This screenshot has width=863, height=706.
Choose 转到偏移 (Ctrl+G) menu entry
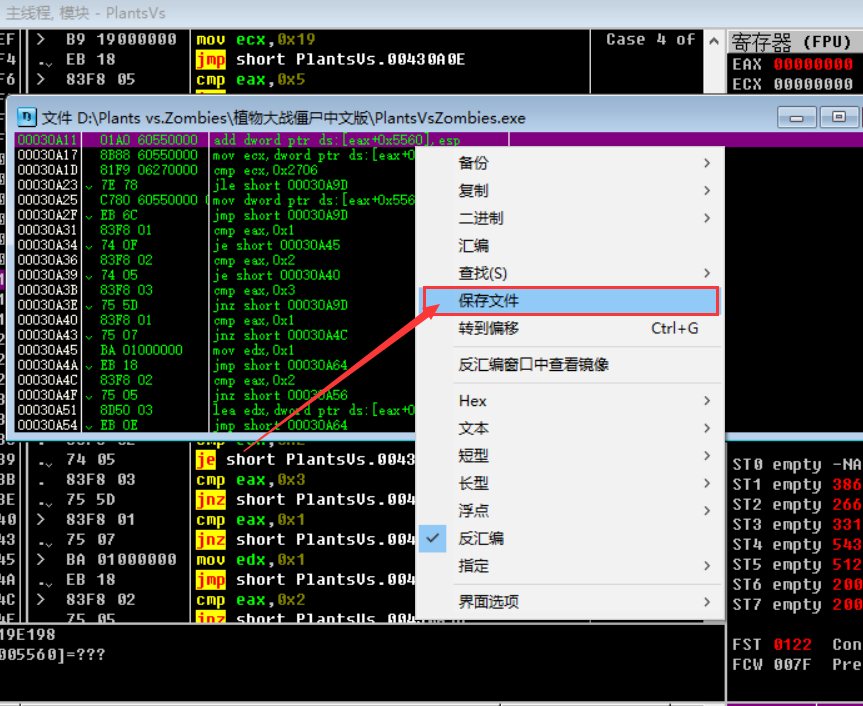570,329
